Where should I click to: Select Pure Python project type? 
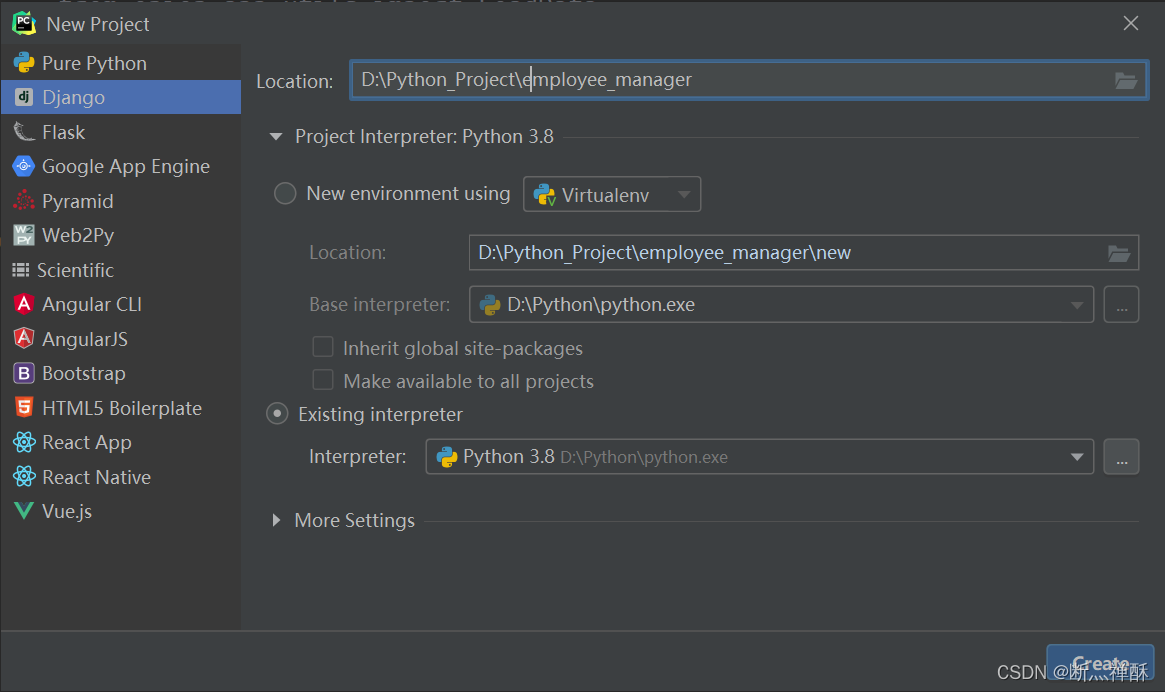point(94,63)
